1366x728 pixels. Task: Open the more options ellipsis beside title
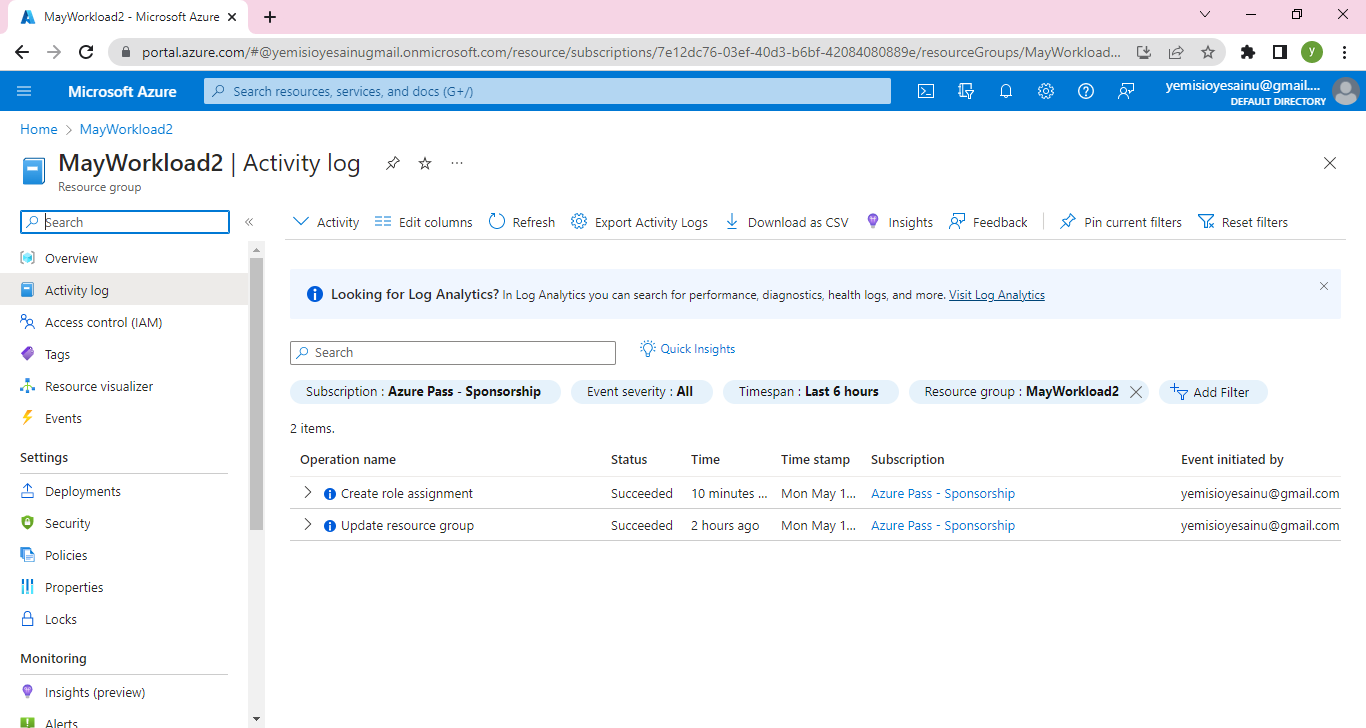457,163
